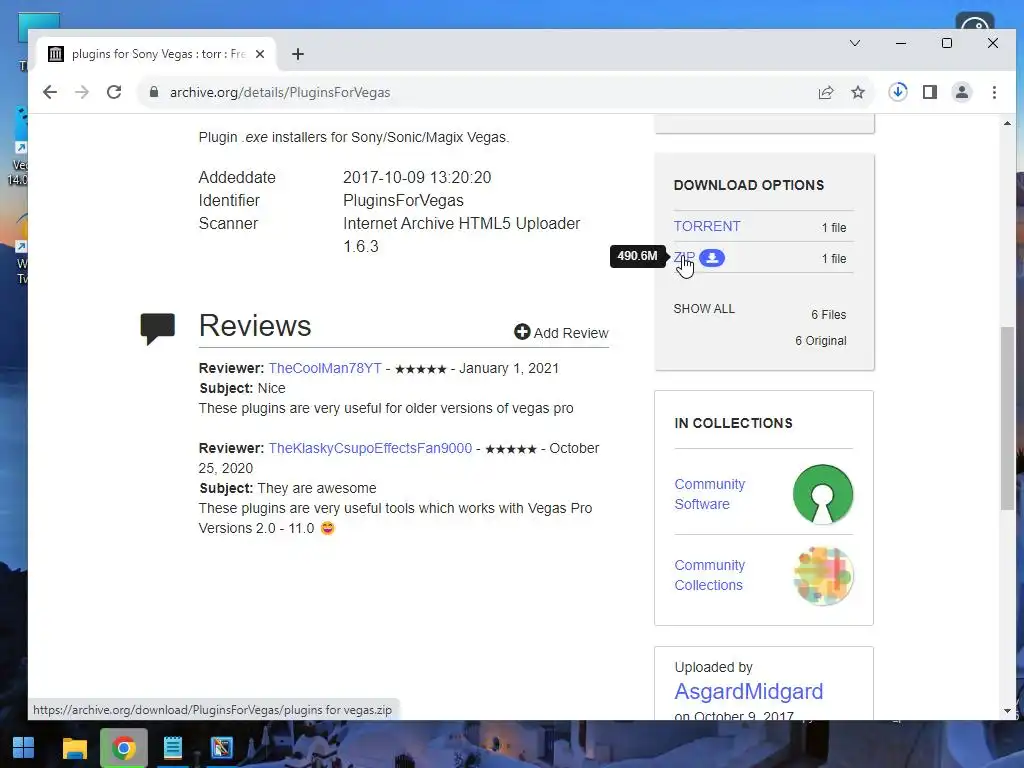The height and width of the screenshot is (768, 1024).
Task: Open a new browser tab
Action: [x=298, y=54]
